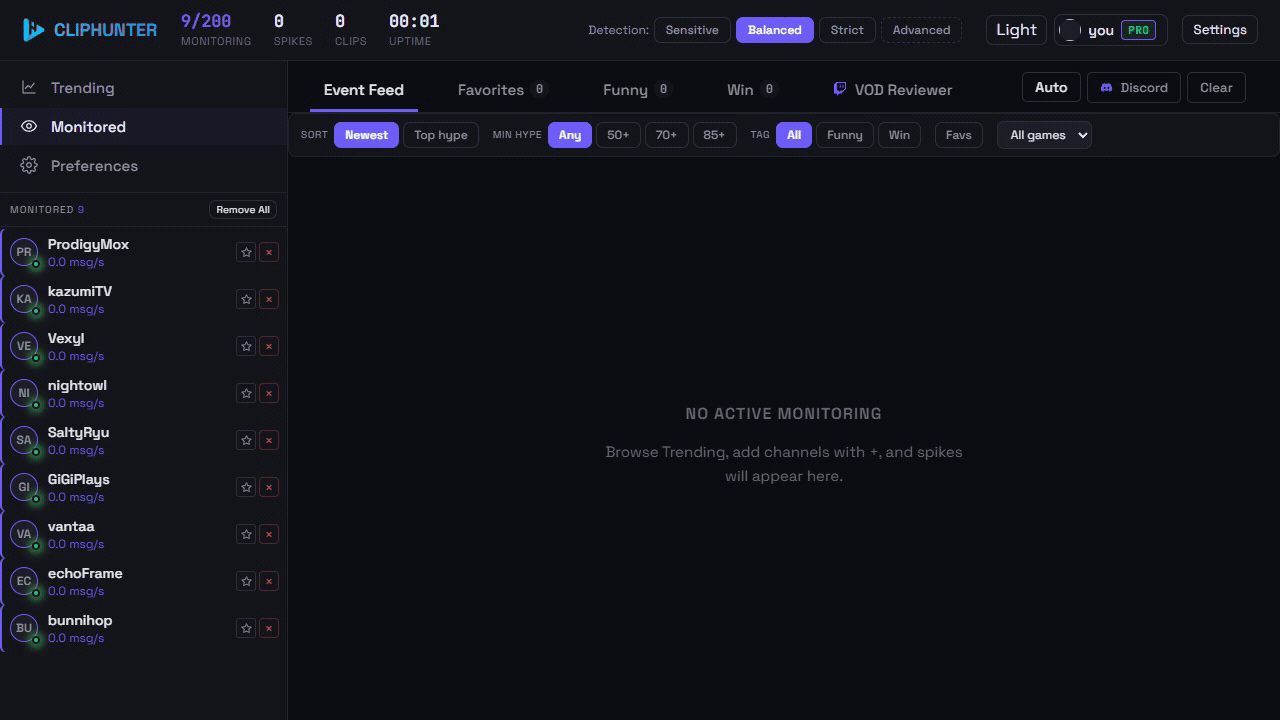Filter by Funny tag
Viewport: 1280px width, 720px height.
pyautogui.click(x=845, y=135)
